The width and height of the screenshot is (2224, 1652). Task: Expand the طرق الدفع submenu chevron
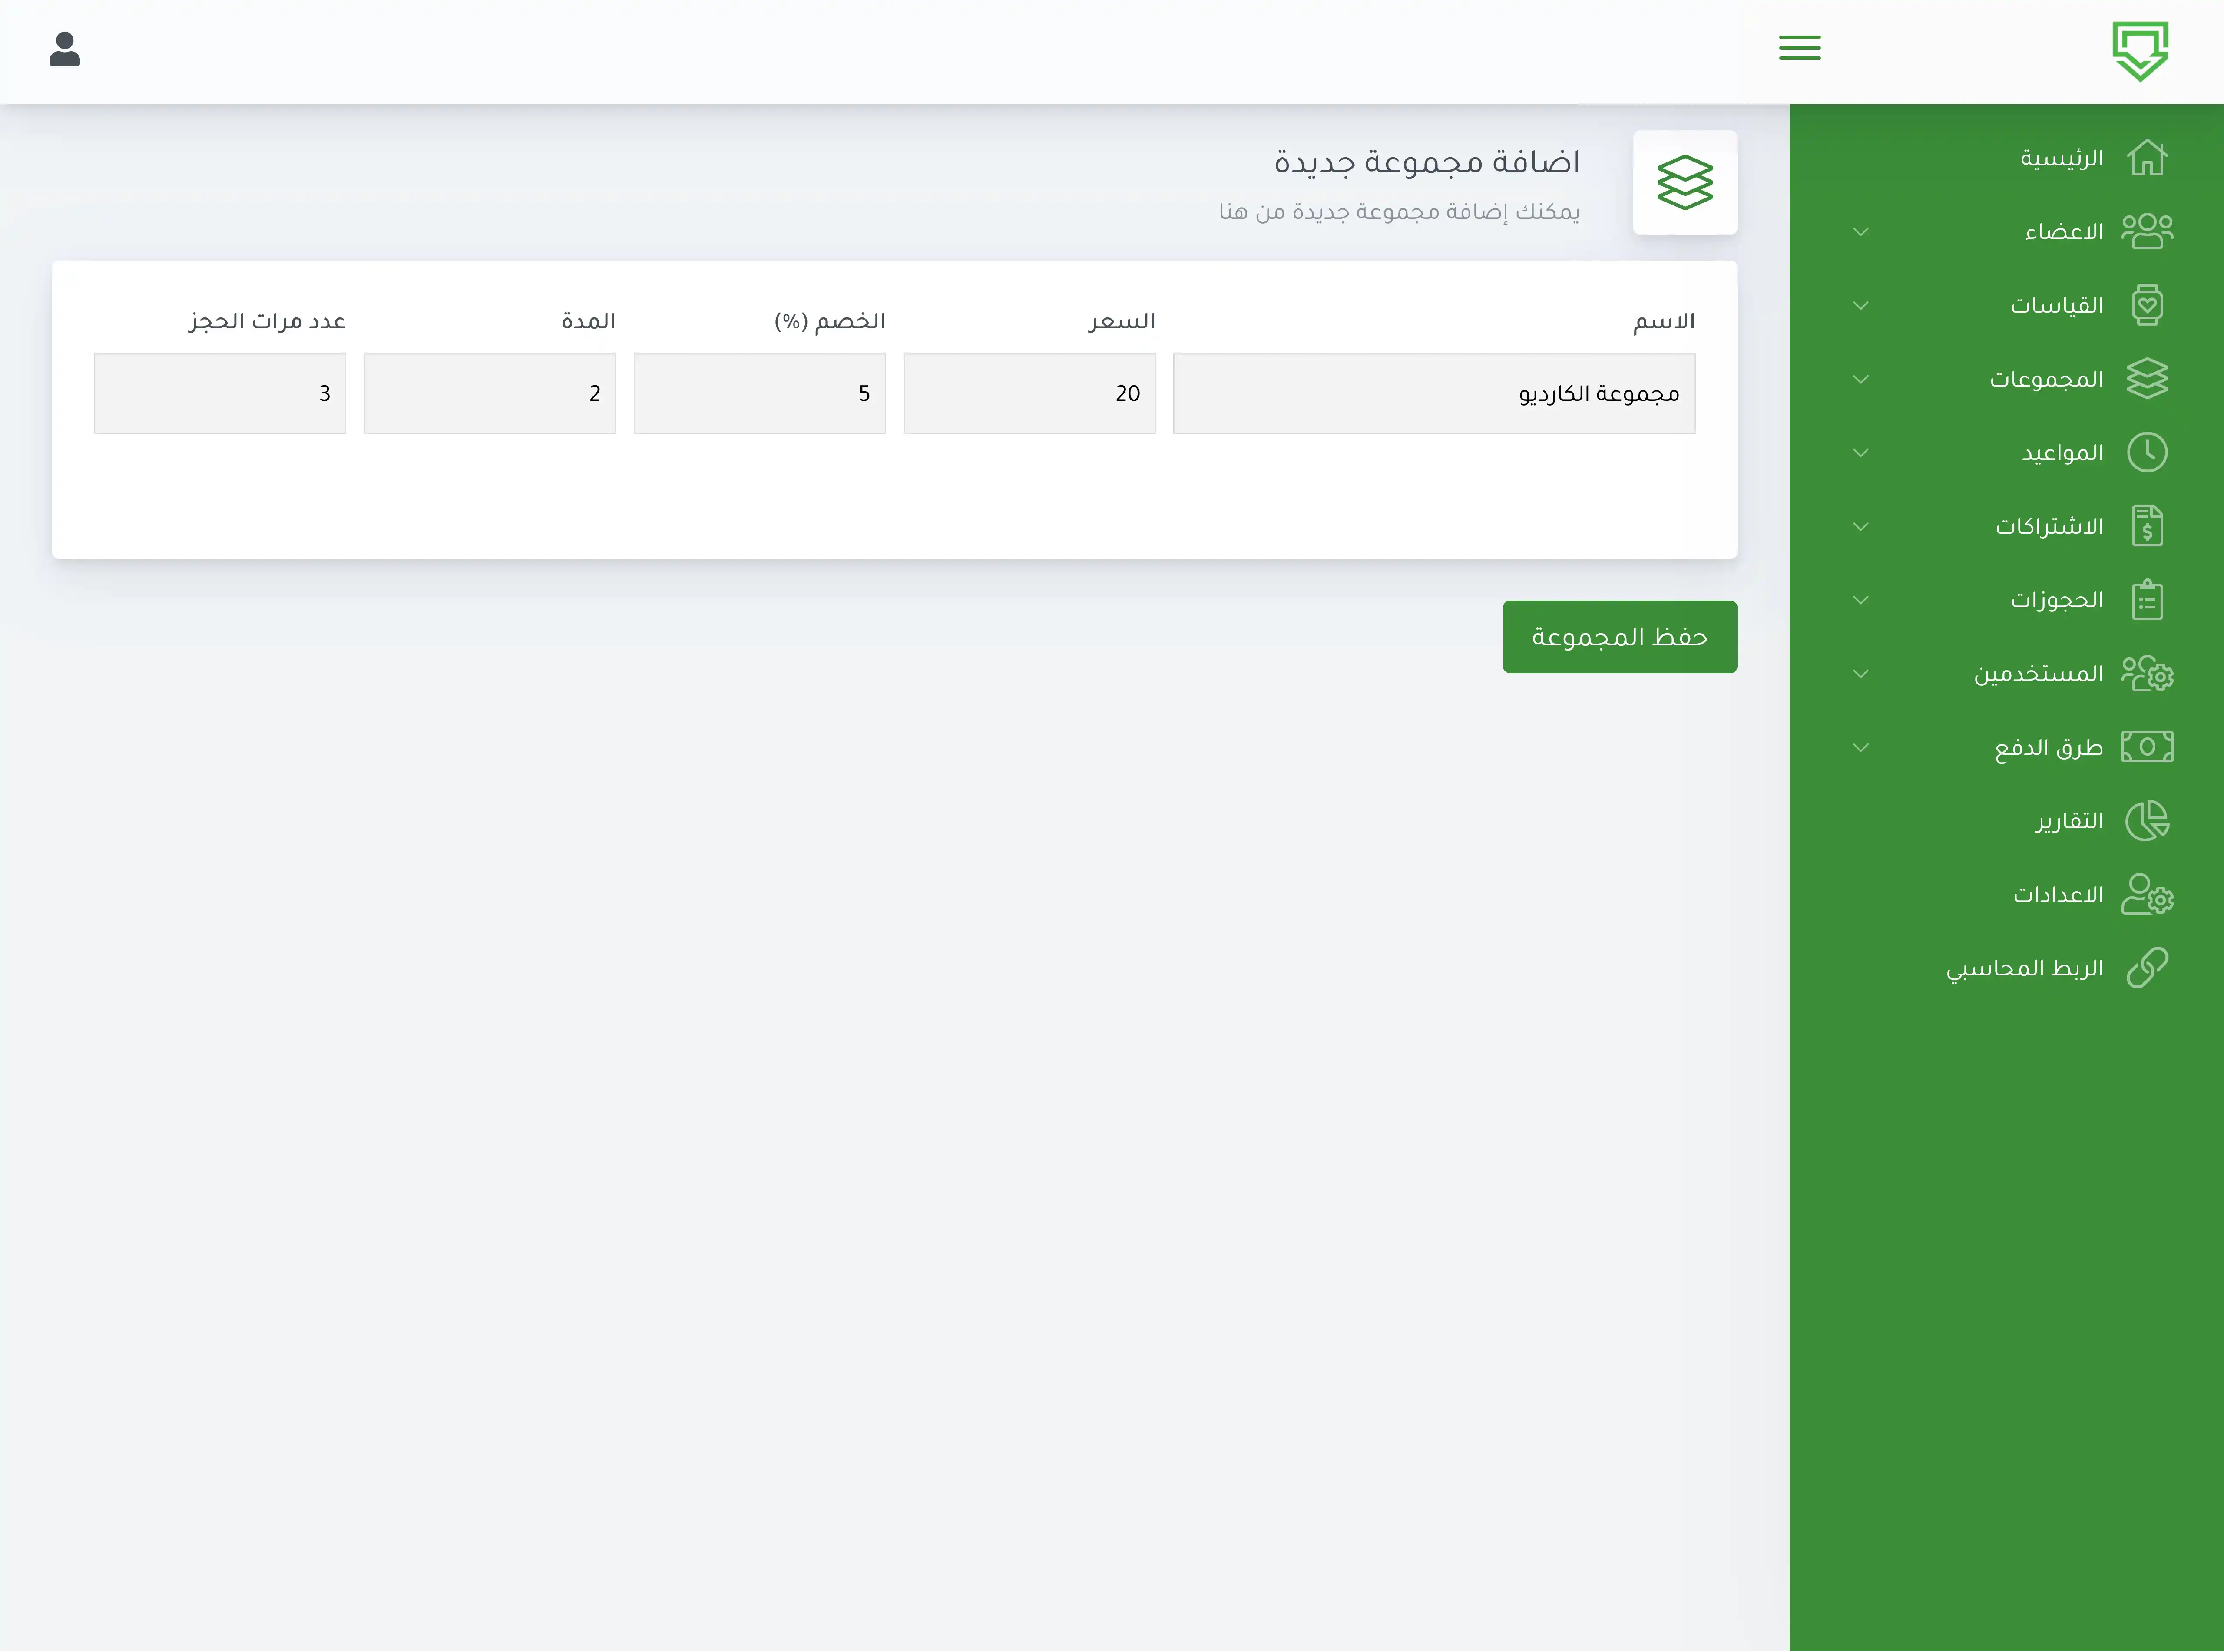(1860, 748)
